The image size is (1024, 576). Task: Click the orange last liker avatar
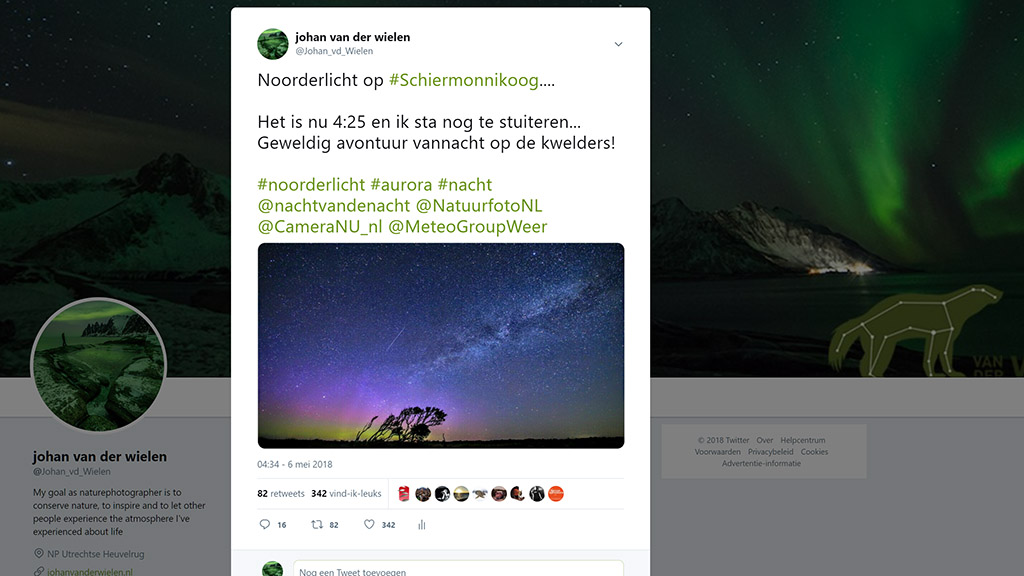coord(556,494)
